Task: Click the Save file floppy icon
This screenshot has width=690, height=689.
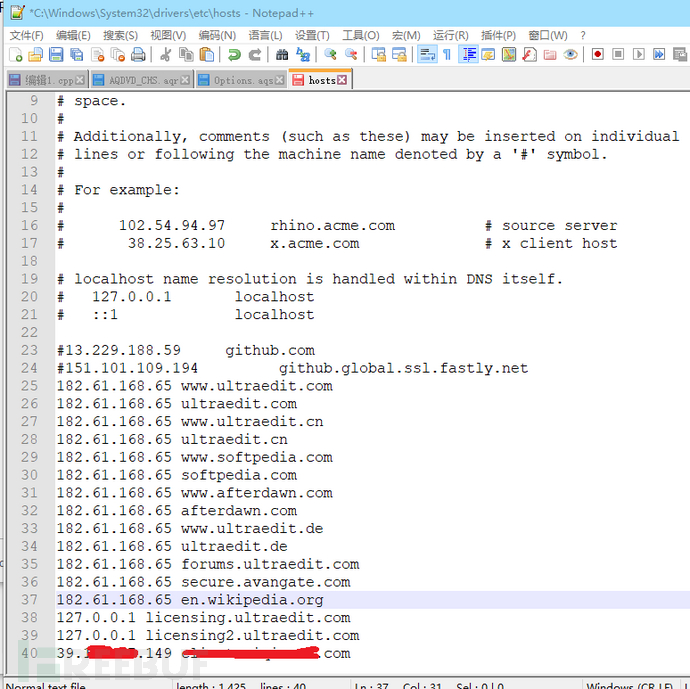Action: (x=56, y=55)
